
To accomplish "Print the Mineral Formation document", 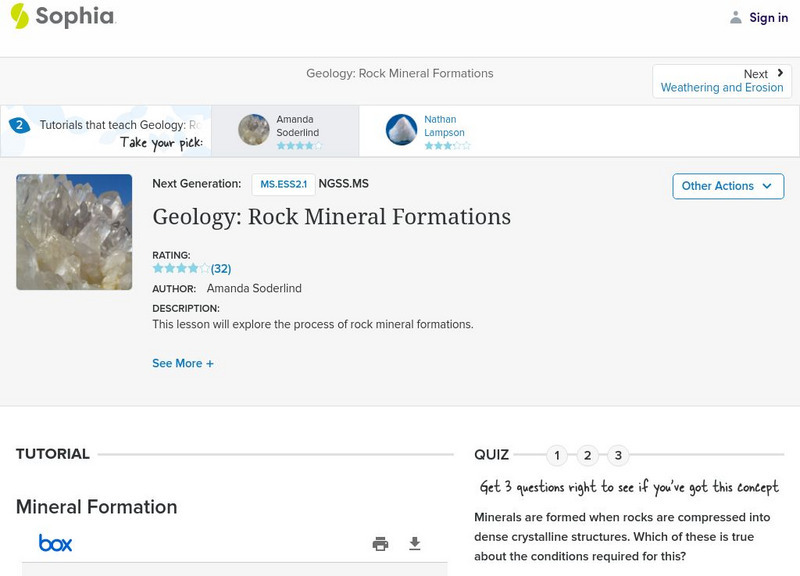I will point(380,544).
